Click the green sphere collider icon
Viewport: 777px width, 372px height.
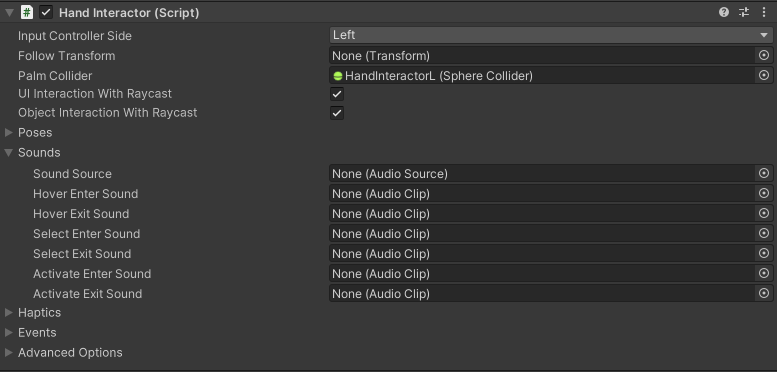click(x=338, y=76)
